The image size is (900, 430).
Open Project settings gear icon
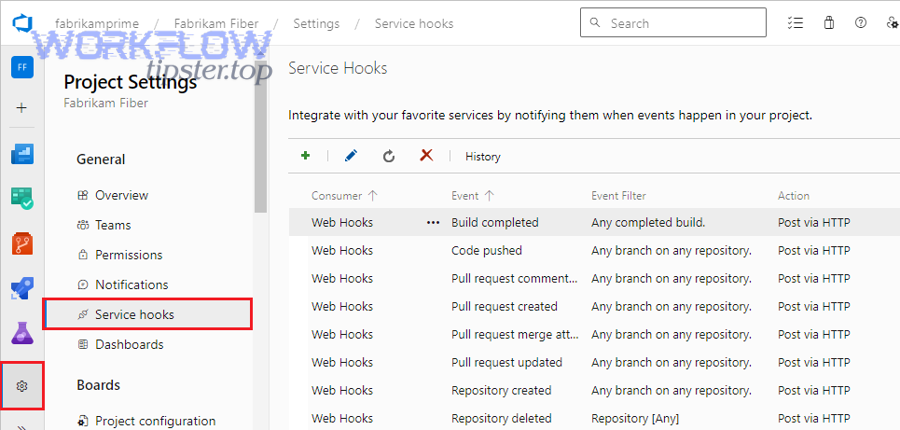tap(22, 386)
